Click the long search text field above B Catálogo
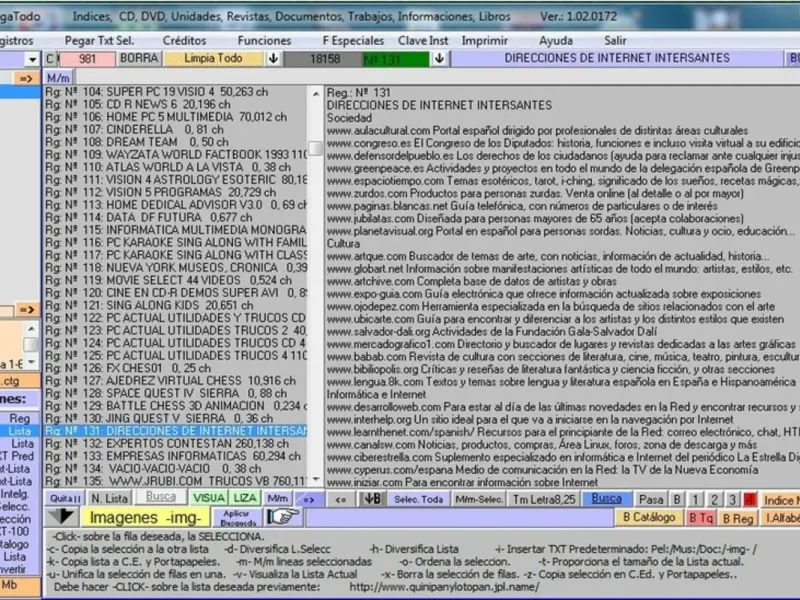Screen dimensions: 800x600 tap(459, 517)
